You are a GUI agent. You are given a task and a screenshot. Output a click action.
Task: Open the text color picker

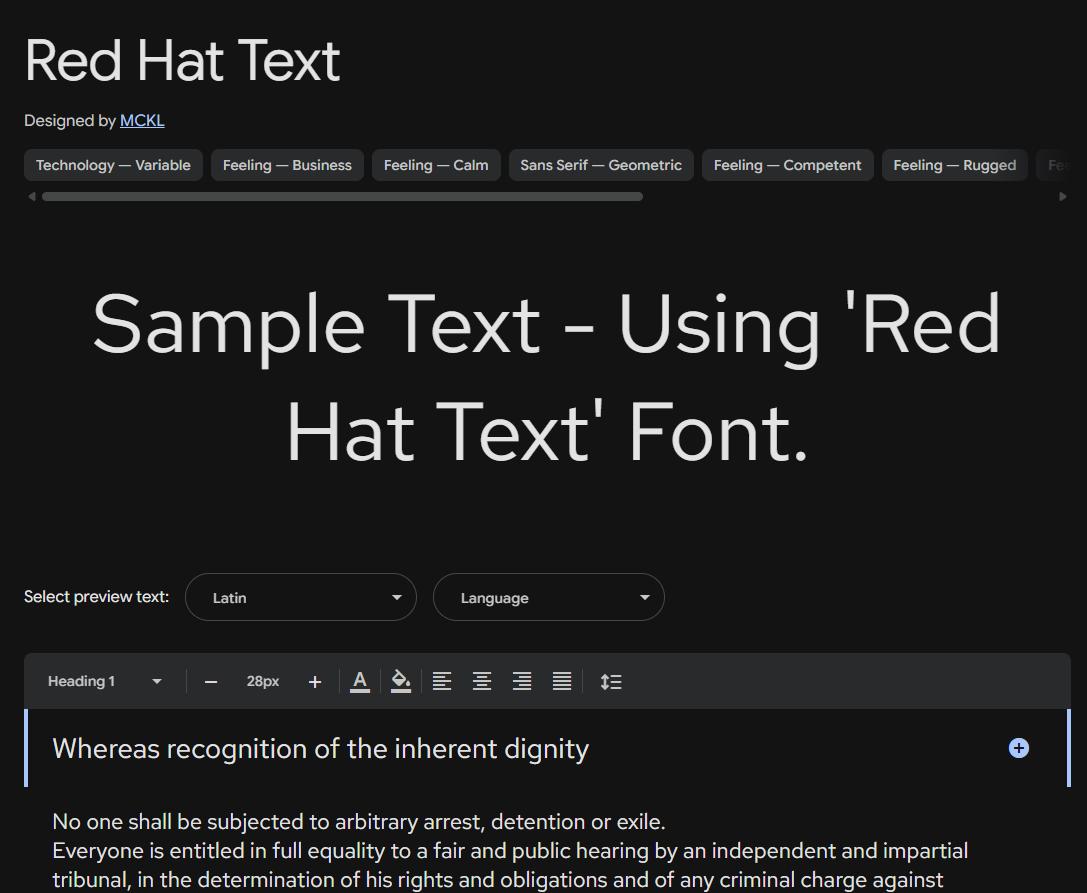click(360, 682)
